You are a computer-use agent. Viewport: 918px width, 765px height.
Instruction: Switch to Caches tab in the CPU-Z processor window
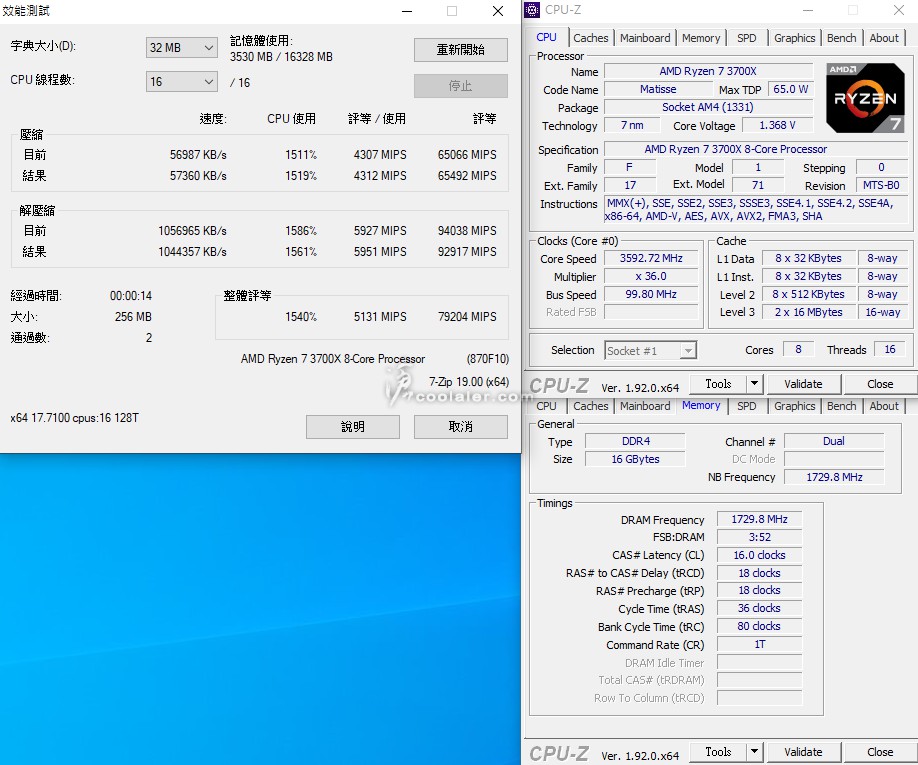[591, 38]
